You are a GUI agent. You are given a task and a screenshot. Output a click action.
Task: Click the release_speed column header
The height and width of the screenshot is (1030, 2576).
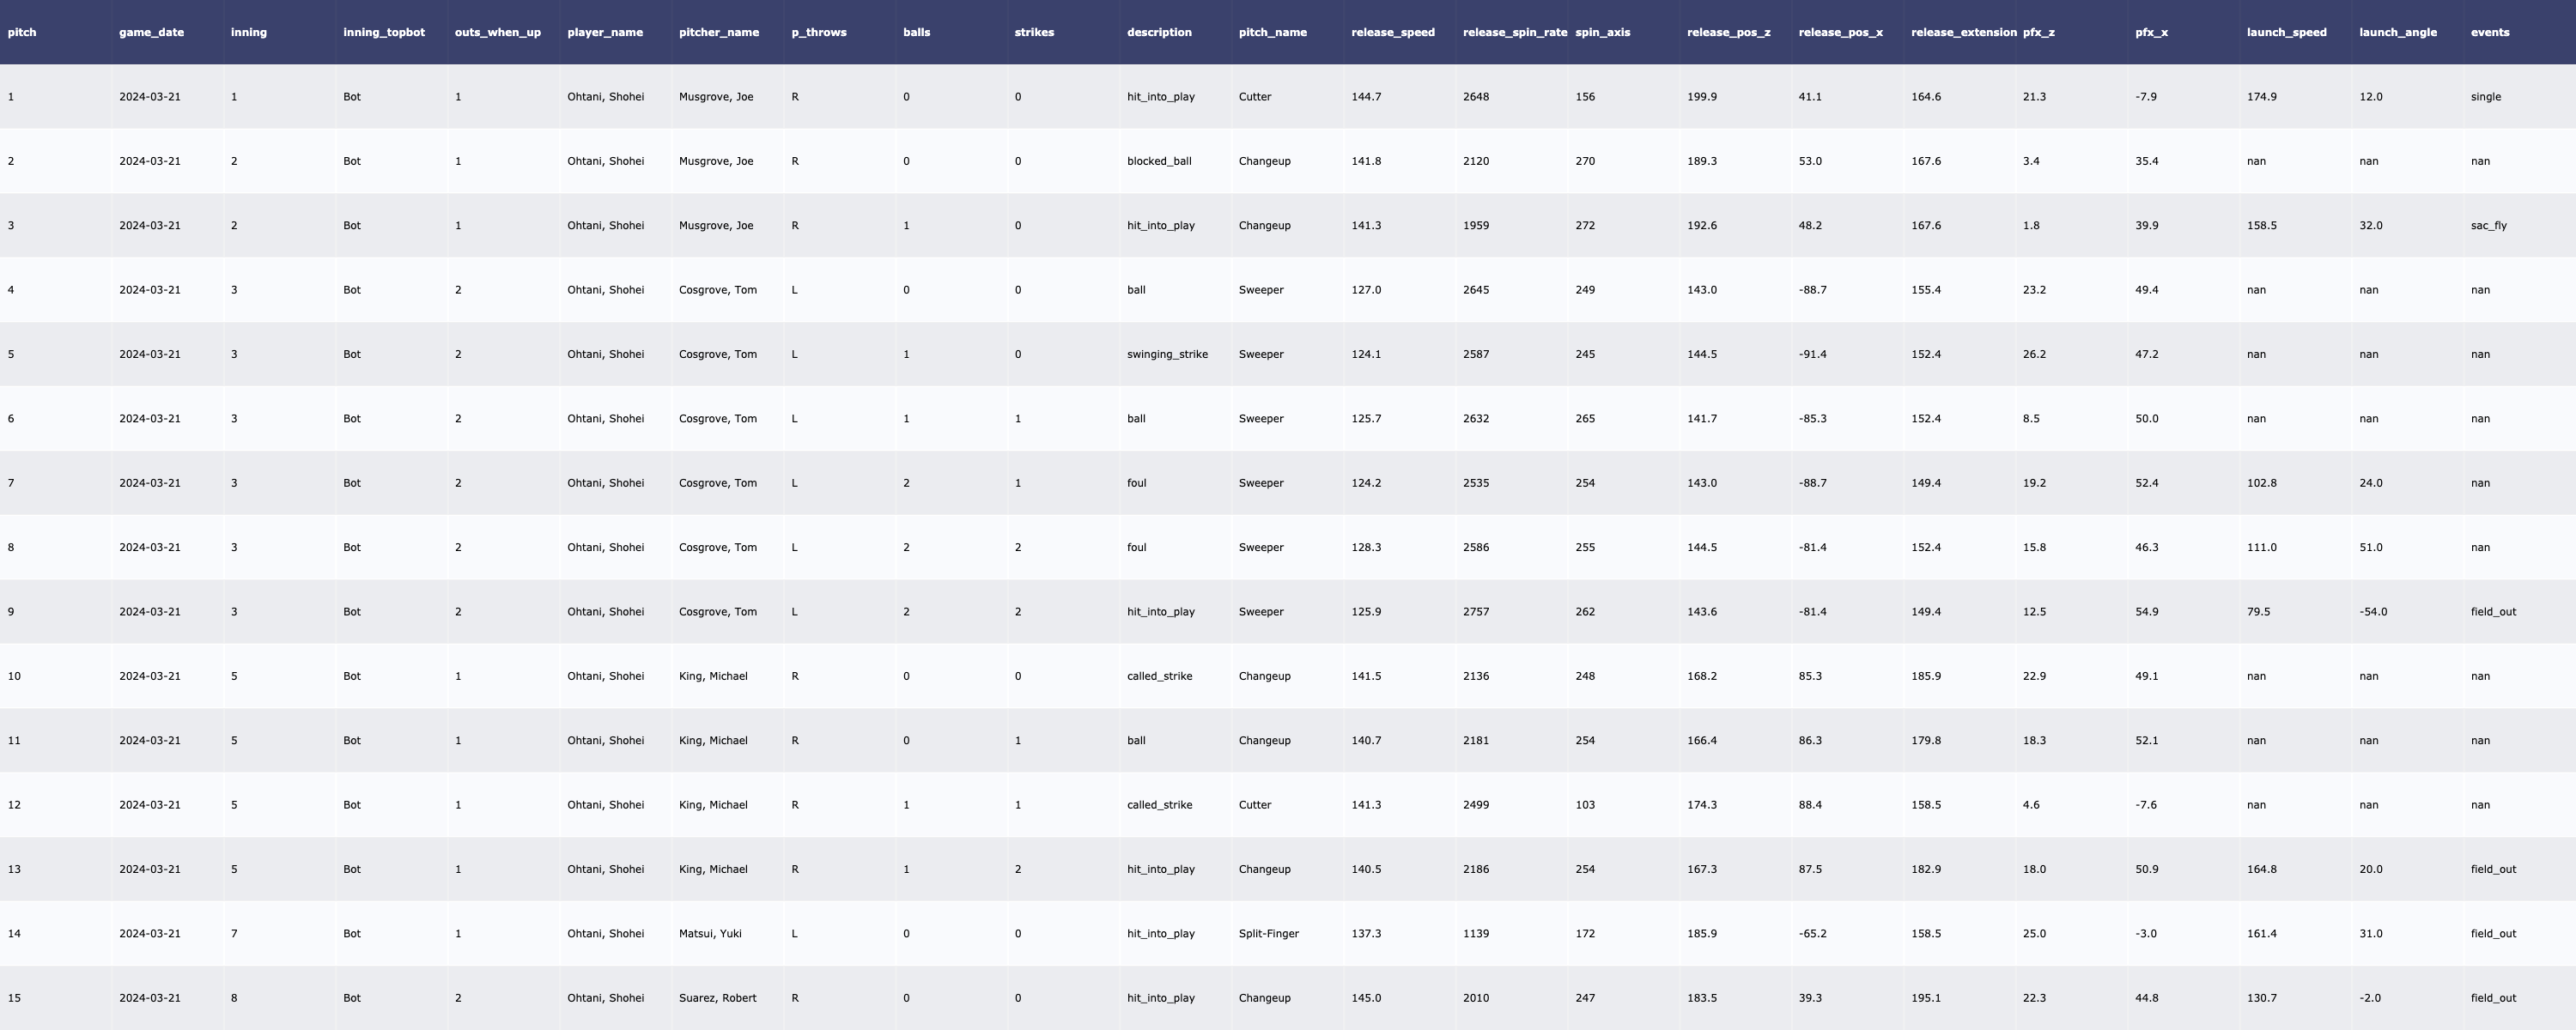(1392, 32)
